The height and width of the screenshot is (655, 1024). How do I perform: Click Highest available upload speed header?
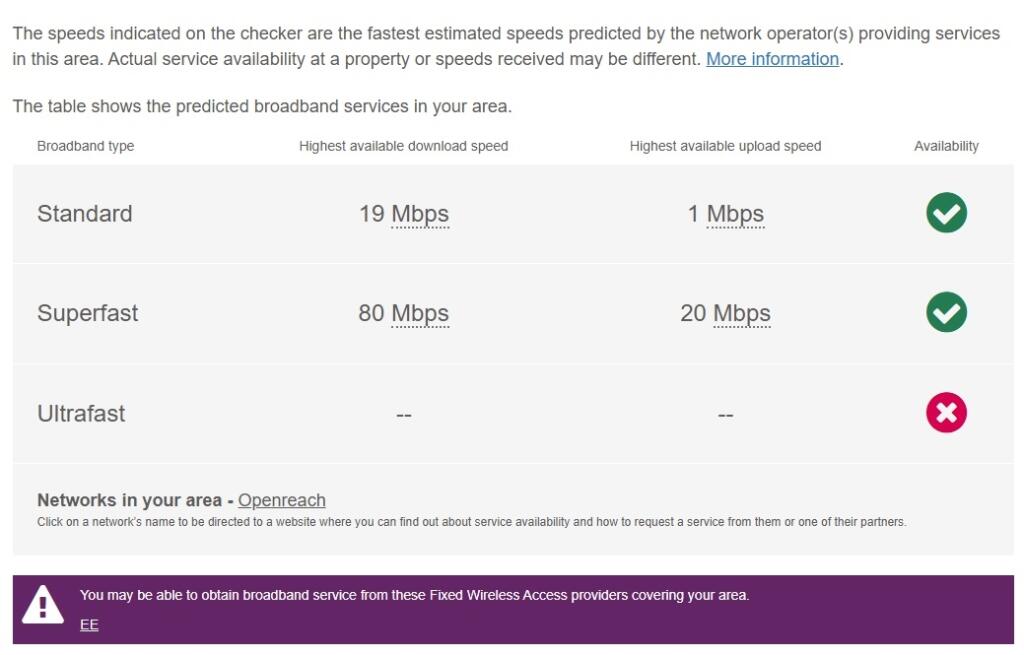pos(725,146)
